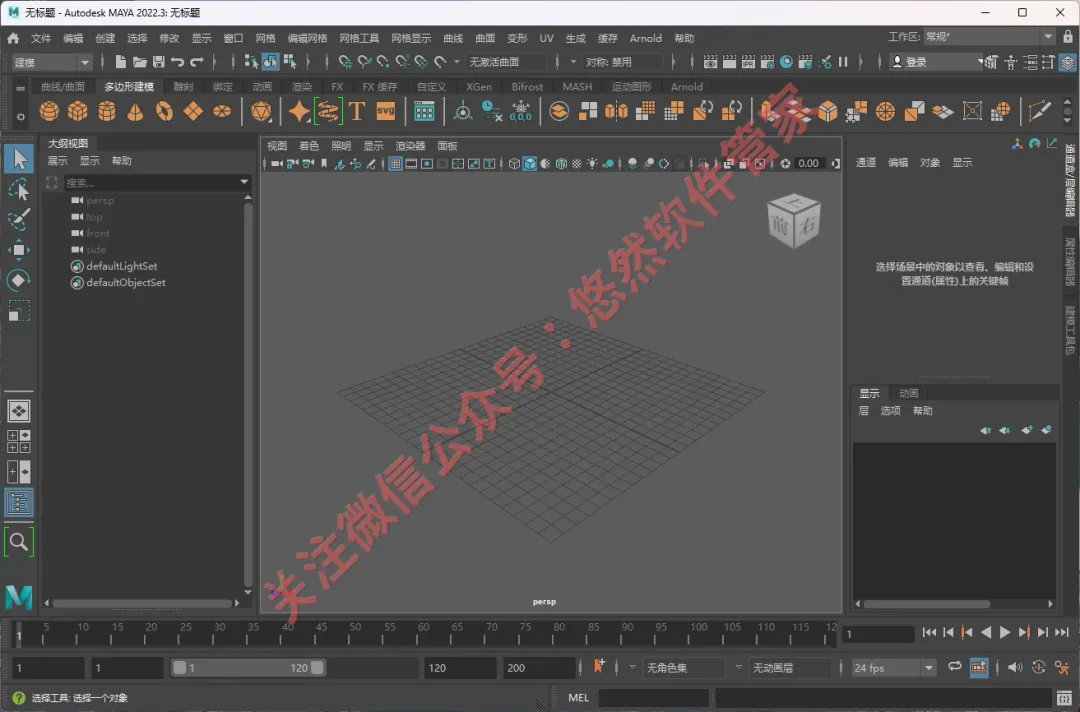The image size is (1080, 712).
Task: Select the Lasso selection tool
Action: pos(19,189)
